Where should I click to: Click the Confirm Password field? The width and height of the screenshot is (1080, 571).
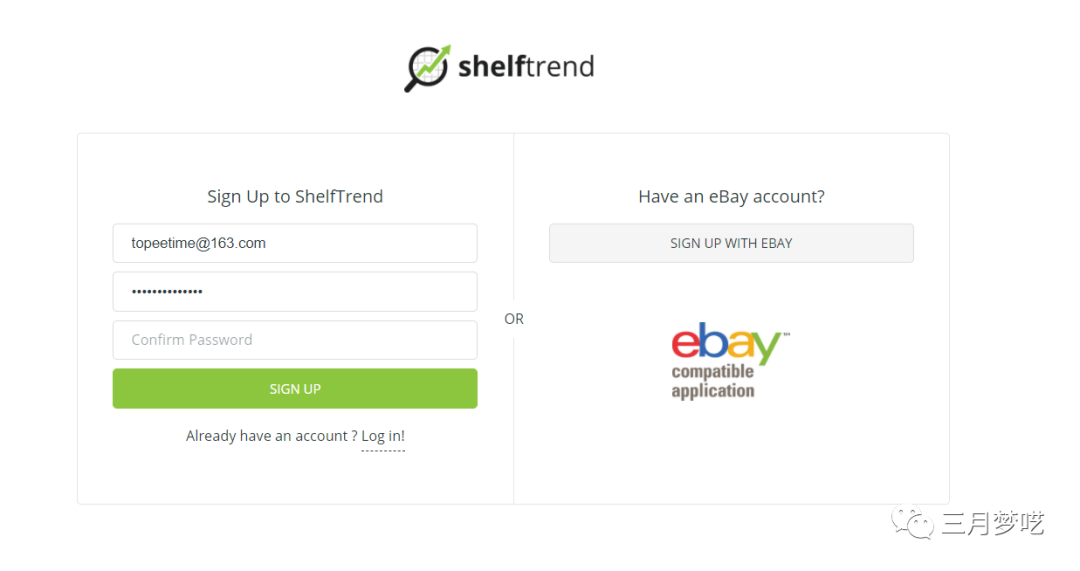(295, 340)
